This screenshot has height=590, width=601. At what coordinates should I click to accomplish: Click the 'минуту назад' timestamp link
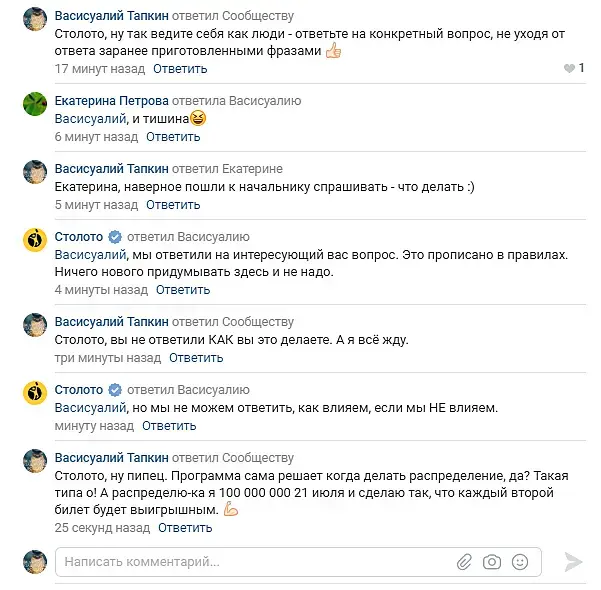pos(90,425)
